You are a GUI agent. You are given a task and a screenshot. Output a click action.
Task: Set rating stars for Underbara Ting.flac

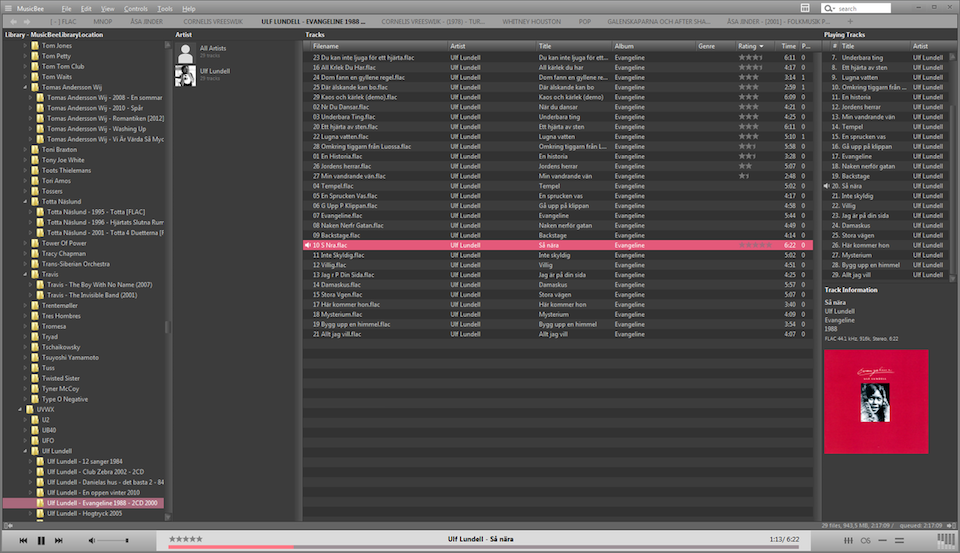pos(748,117)
